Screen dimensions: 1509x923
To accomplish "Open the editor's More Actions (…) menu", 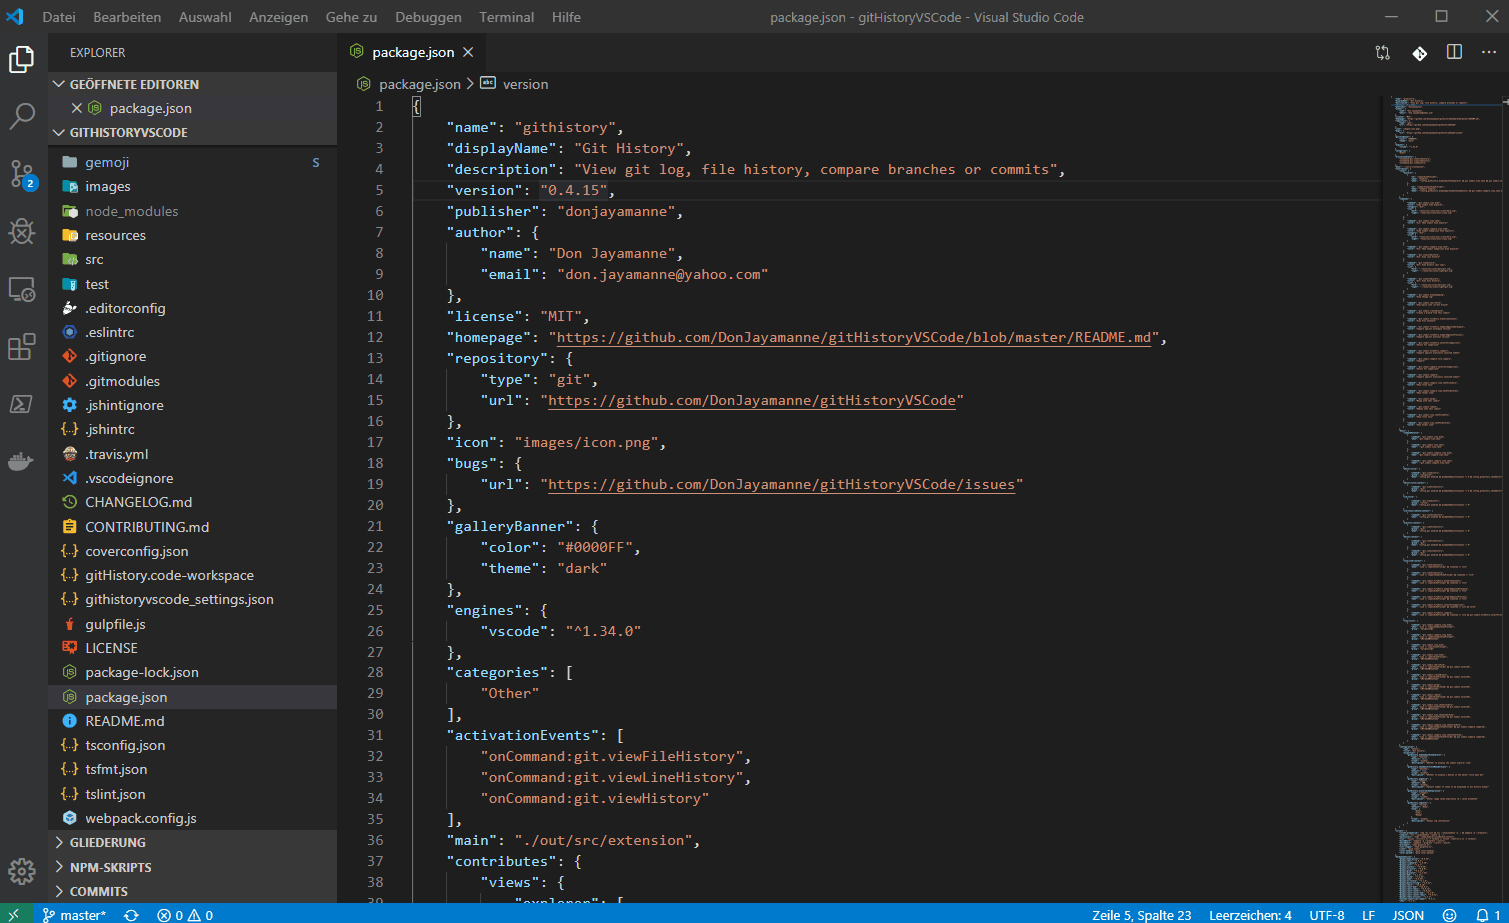I will tap(1489, 52).
